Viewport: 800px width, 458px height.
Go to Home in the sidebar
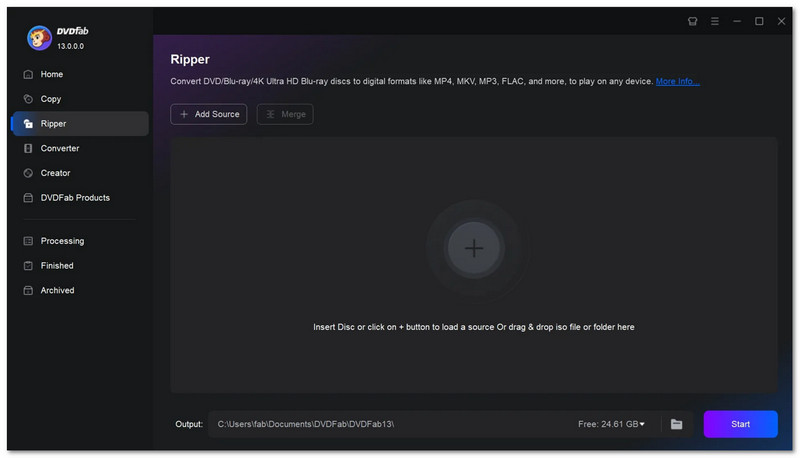click(x=52, y=74)
